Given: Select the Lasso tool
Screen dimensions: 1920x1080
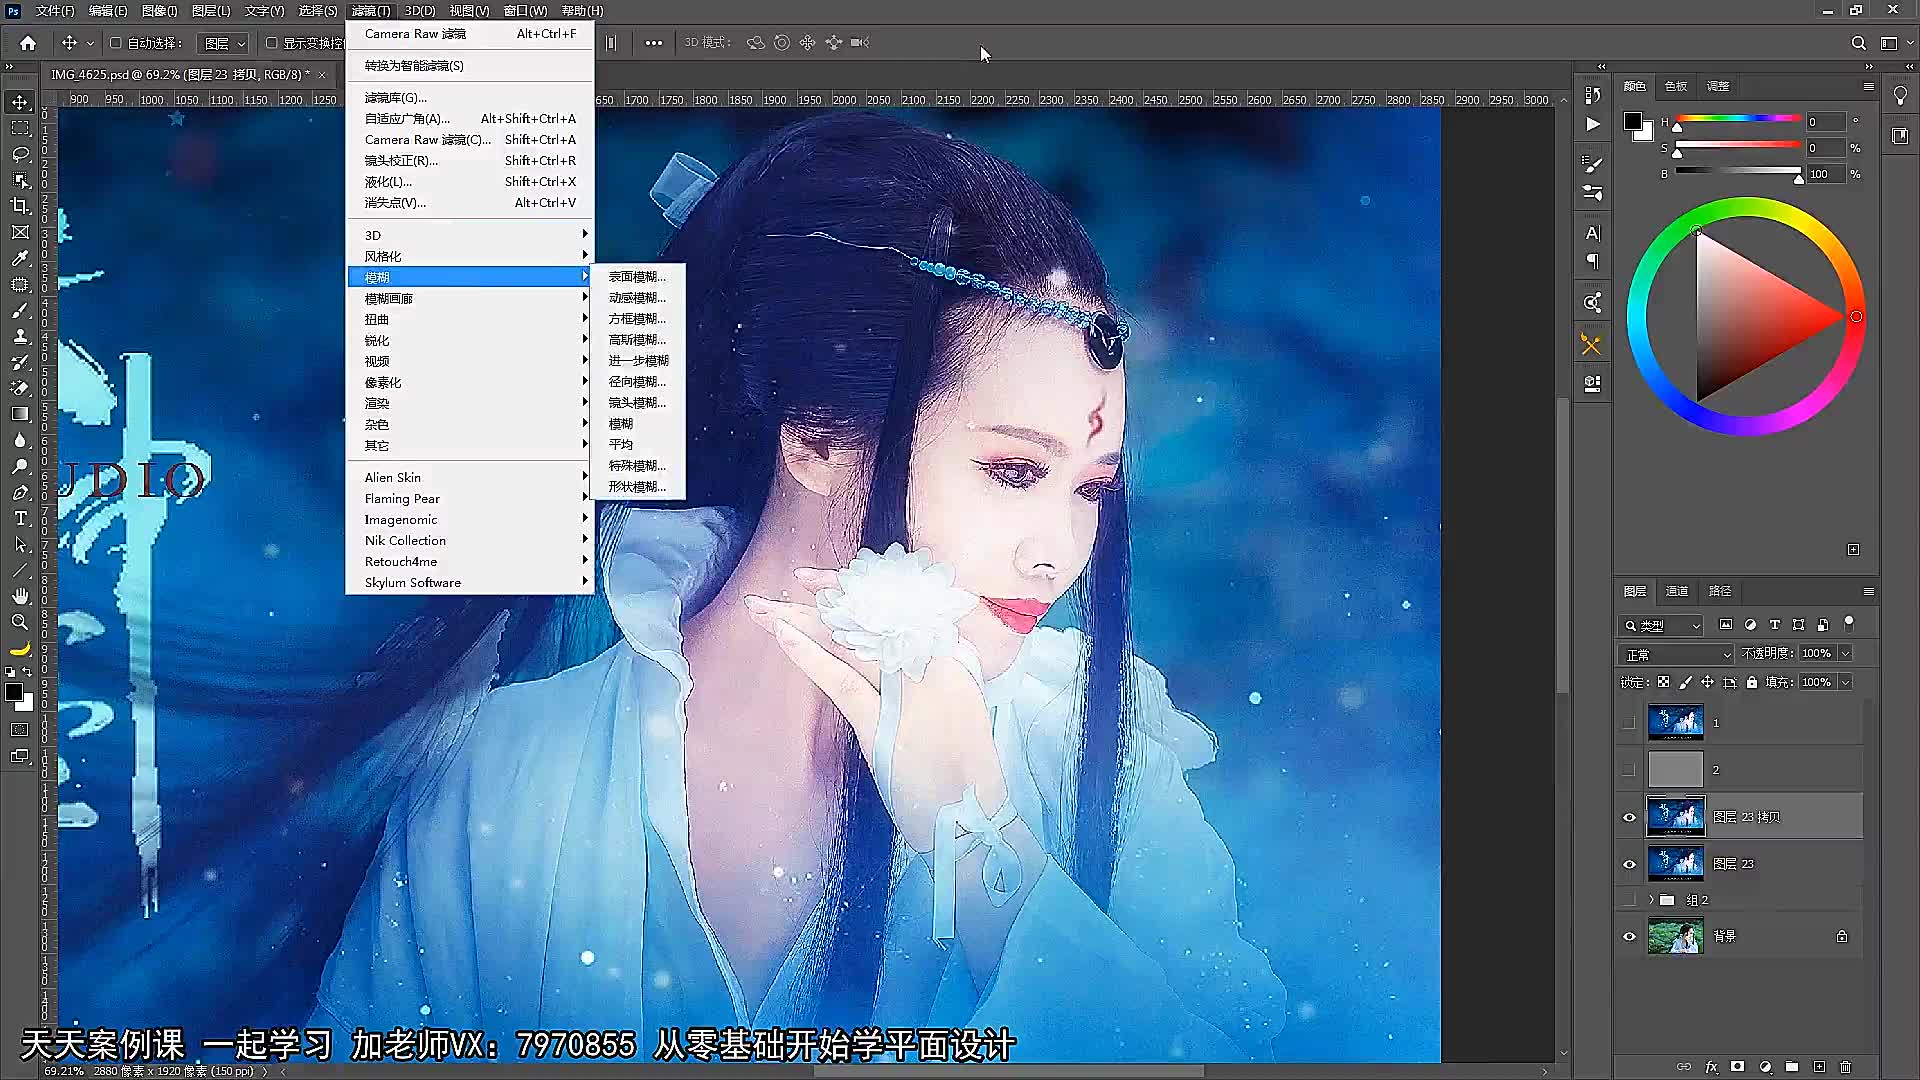Looking at the screenshot, I should point(20,154).
